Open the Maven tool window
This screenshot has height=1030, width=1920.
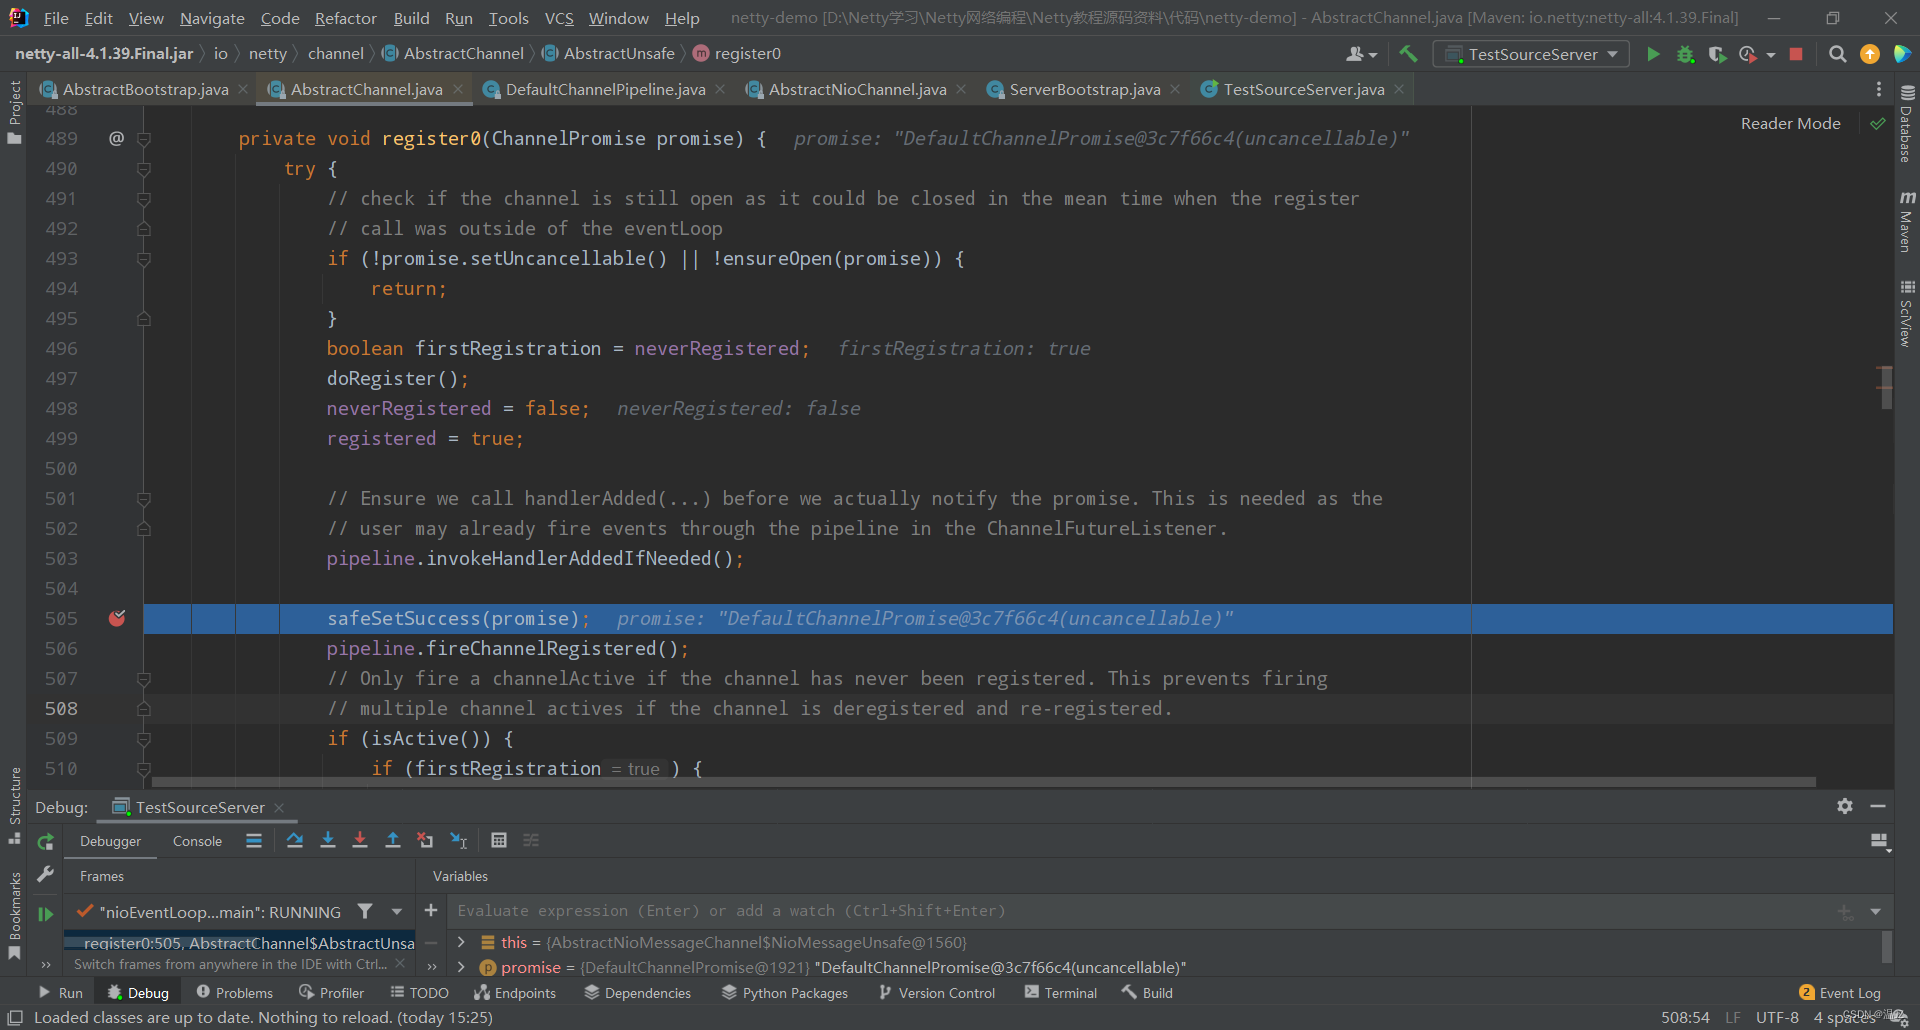(x=1907, y=222)
